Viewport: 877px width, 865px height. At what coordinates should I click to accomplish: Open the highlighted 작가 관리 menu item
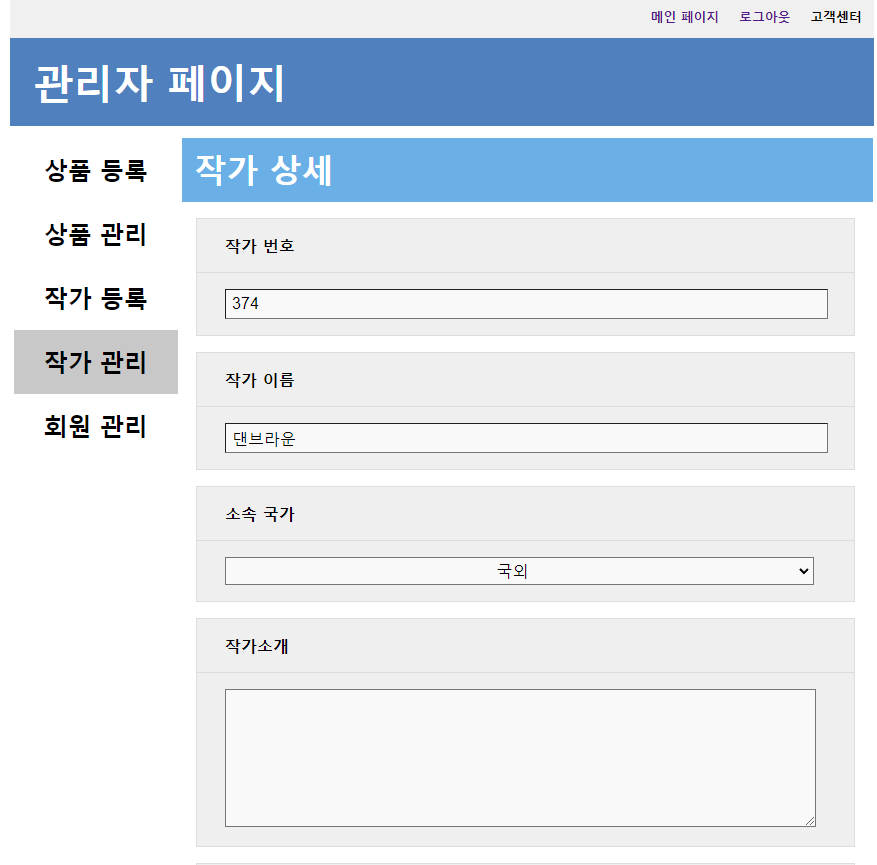click(x=96, y=362)
